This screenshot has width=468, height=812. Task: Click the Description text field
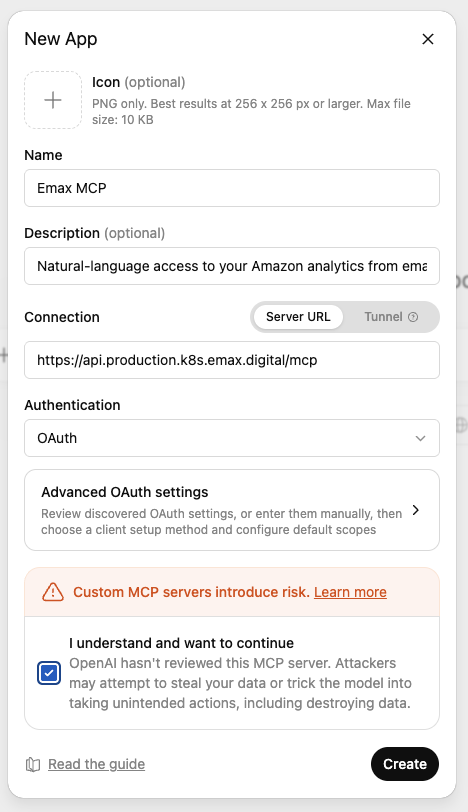click(x=232, y=266)
